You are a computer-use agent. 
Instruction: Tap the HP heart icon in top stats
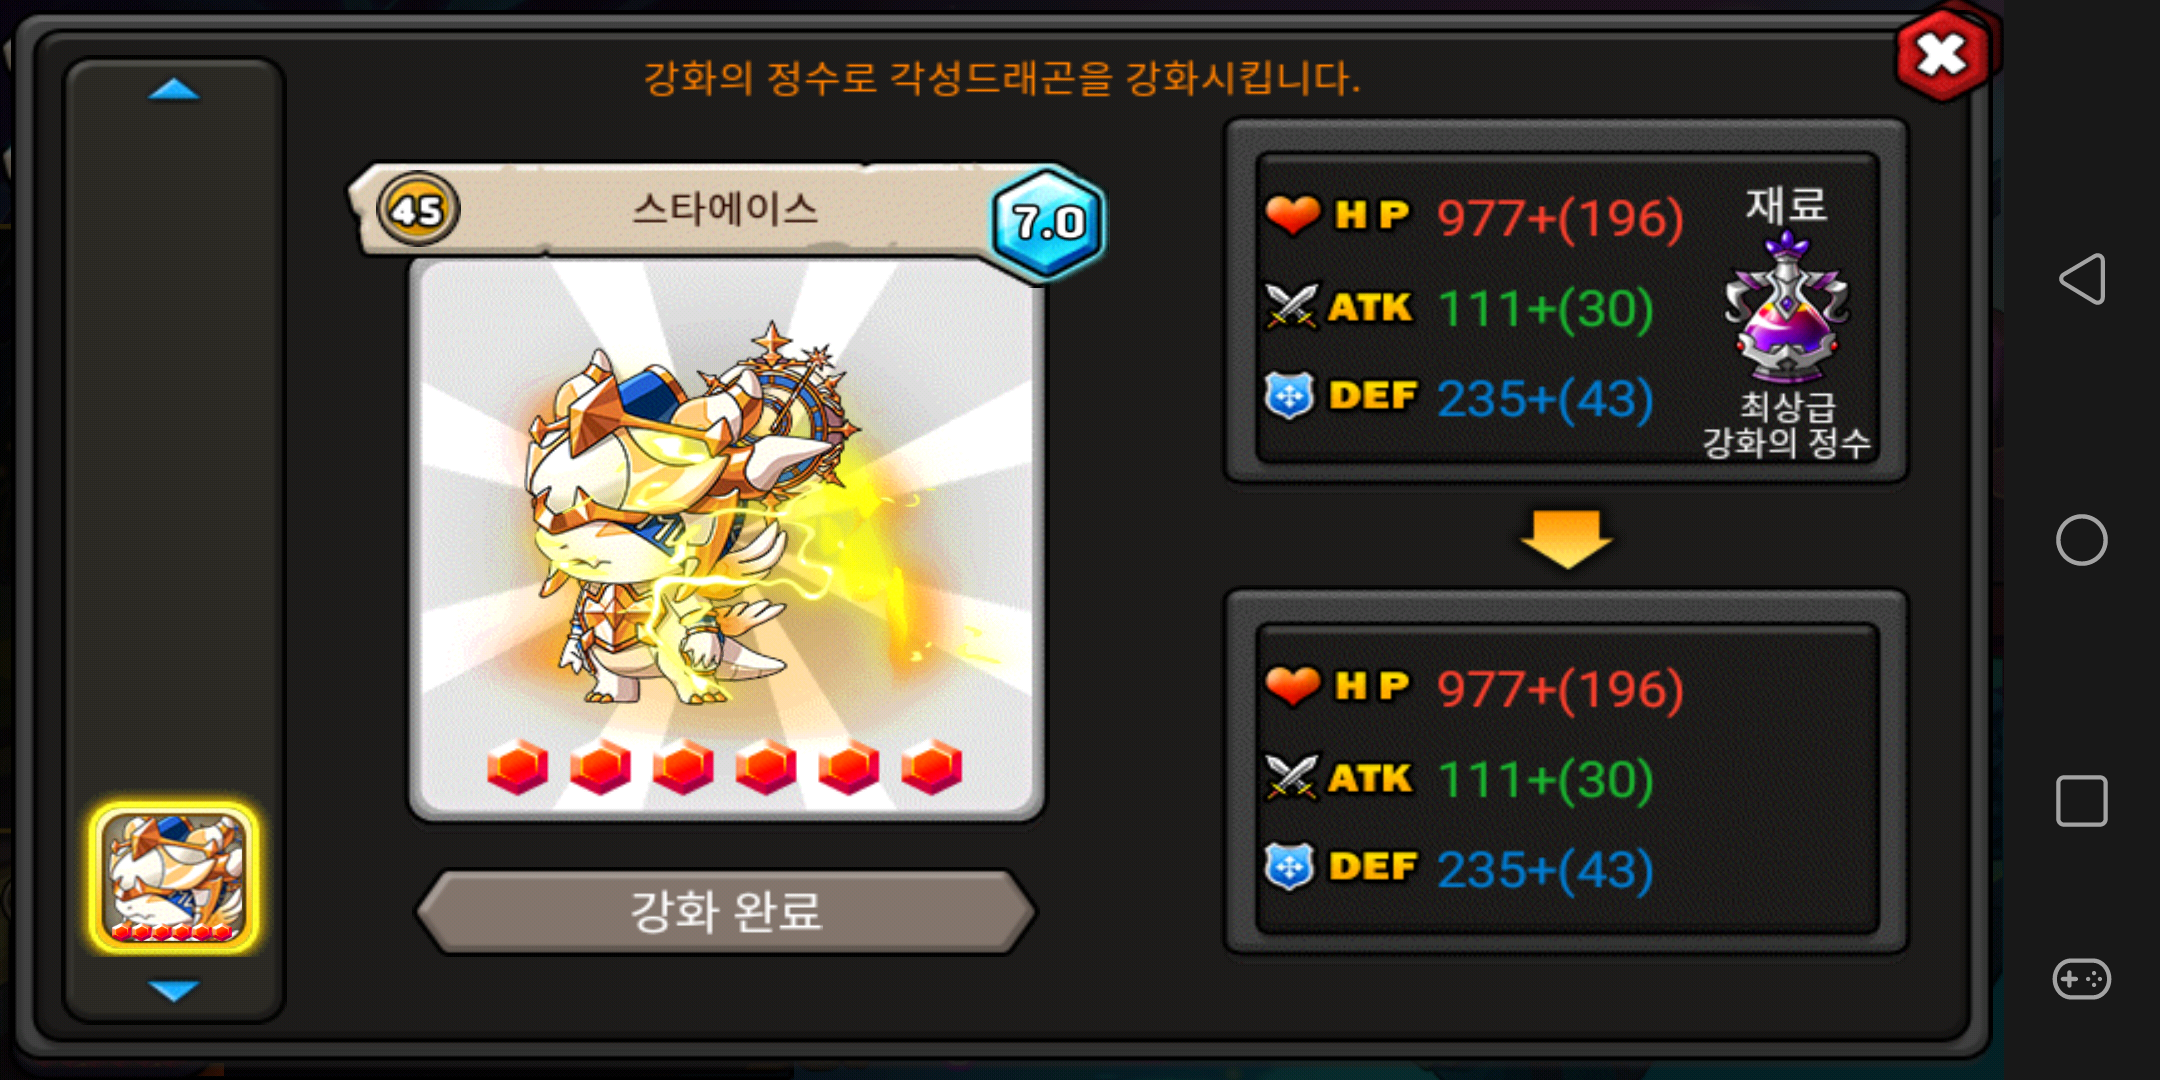[1292, 215]
